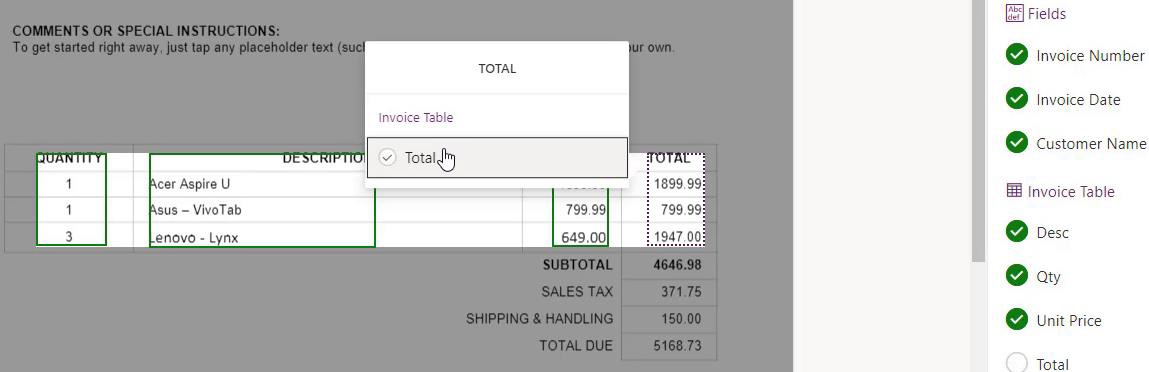This screenshot has width=1149, height=372.
Task: Select the QUANTITY column green box
Action: pos(71,199)
